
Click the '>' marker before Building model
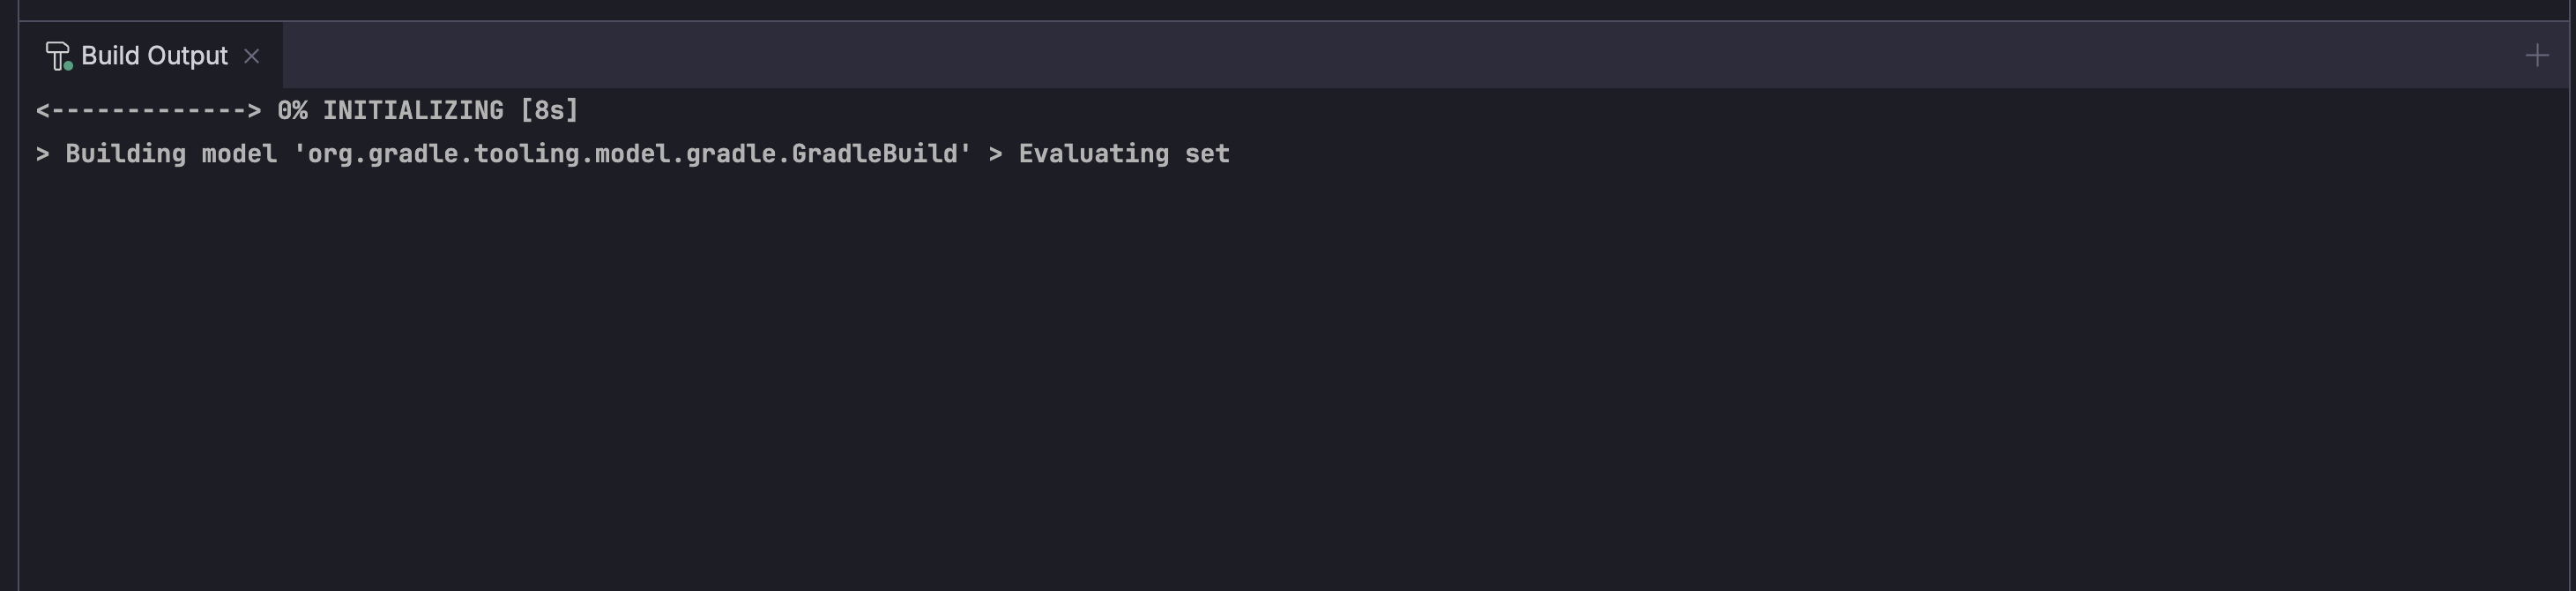(44, 154)
